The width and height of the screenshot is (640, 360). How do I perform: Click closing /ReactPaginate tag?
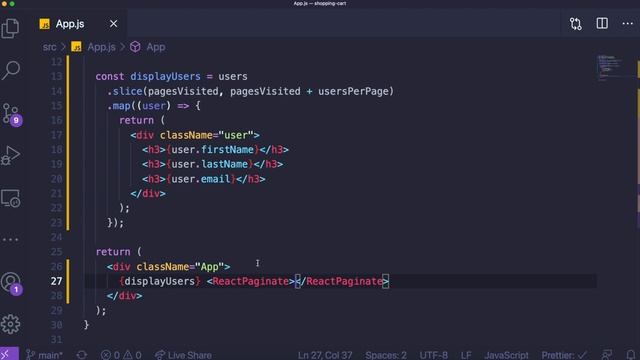pyautogui.click(x=342, y=281)
